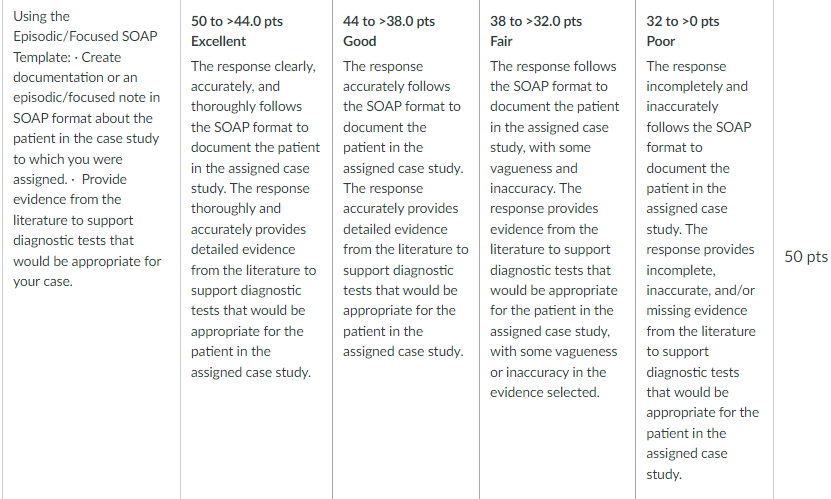Click the Good rating description text
The width and height of the screenshot is (831, 499).
[x=405, y=209]
